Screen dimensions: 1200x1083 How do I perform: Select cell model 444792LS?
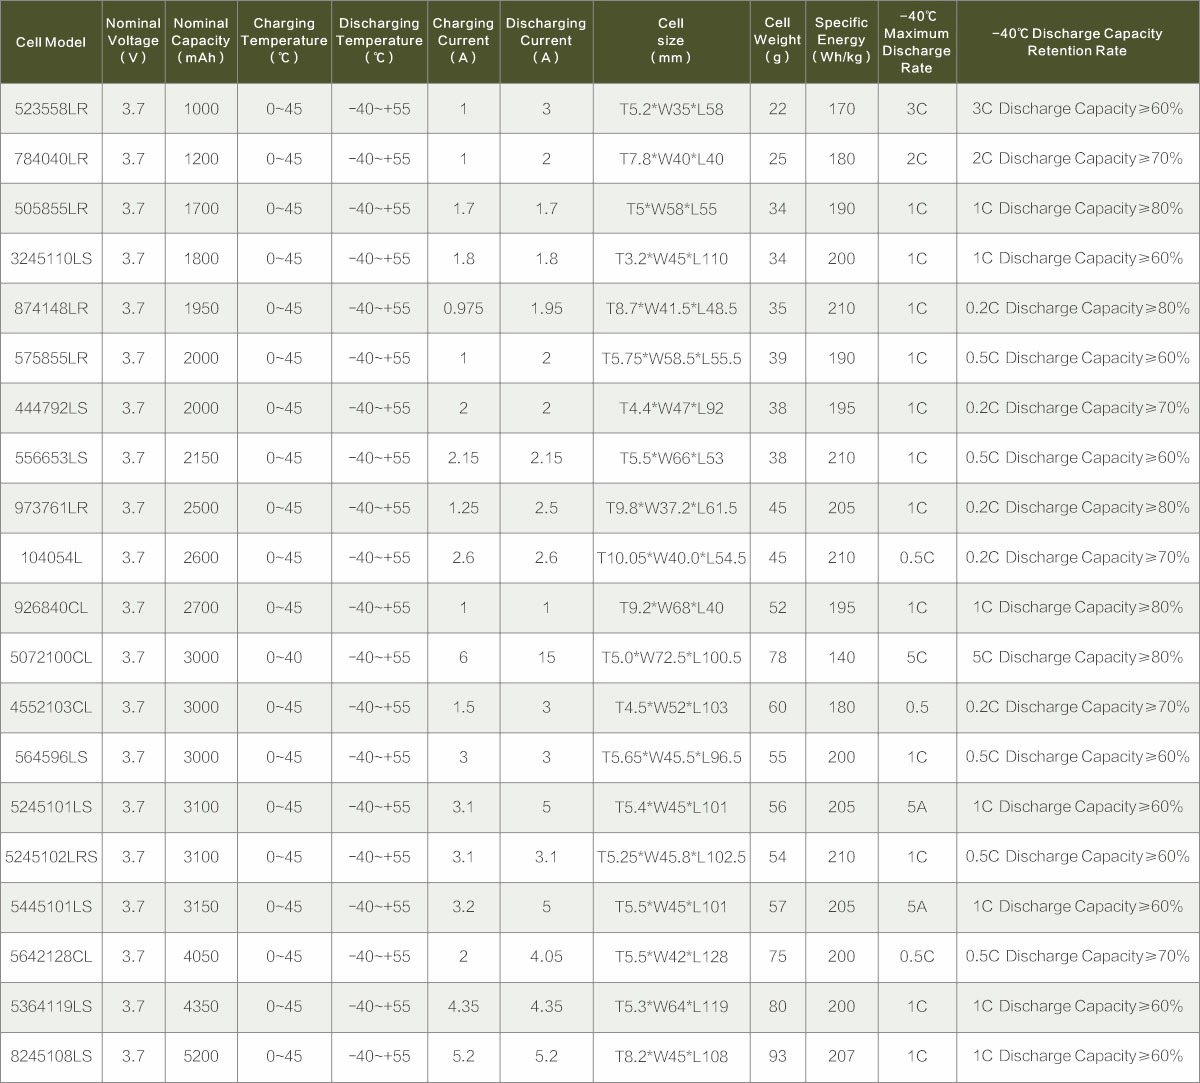(x=51, y=408)
